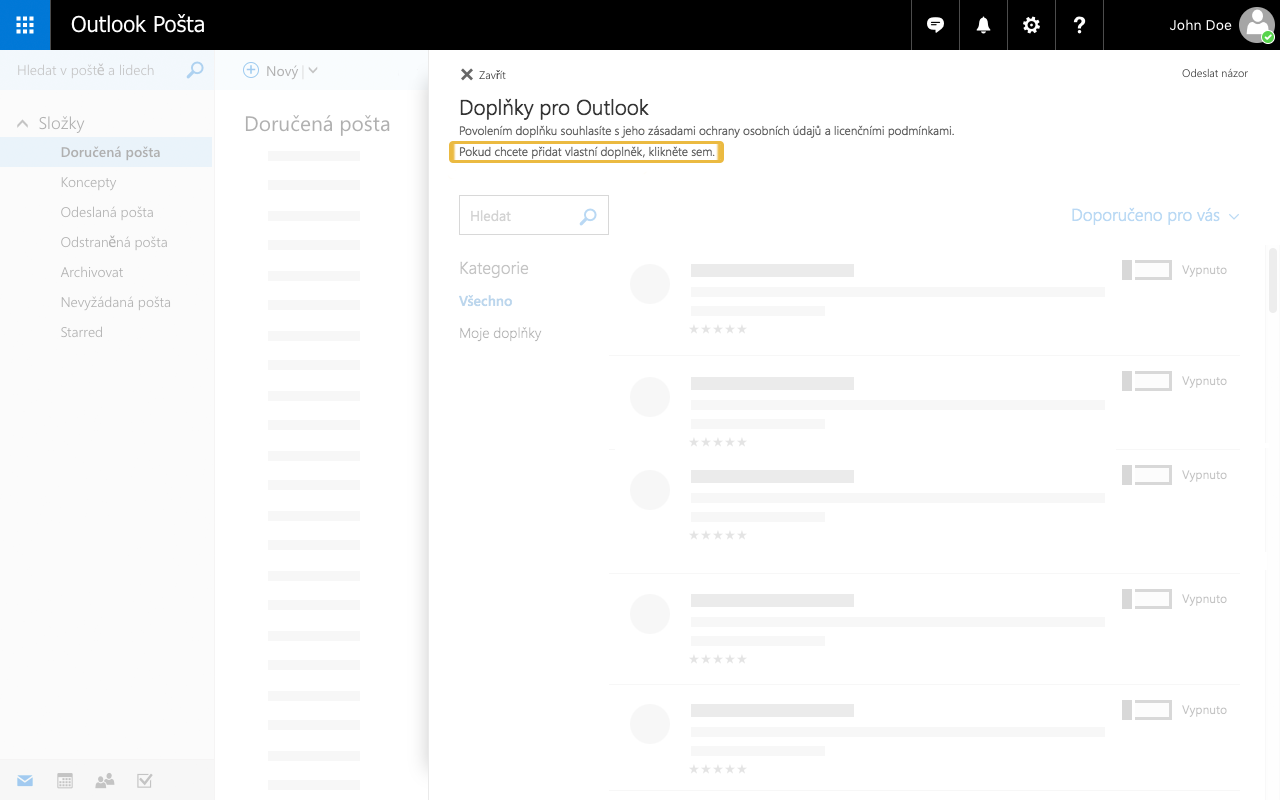Screen dimensions: 1280x800
Task: Click the Outlook Pošta title
Action: click(x=138, y=25)
